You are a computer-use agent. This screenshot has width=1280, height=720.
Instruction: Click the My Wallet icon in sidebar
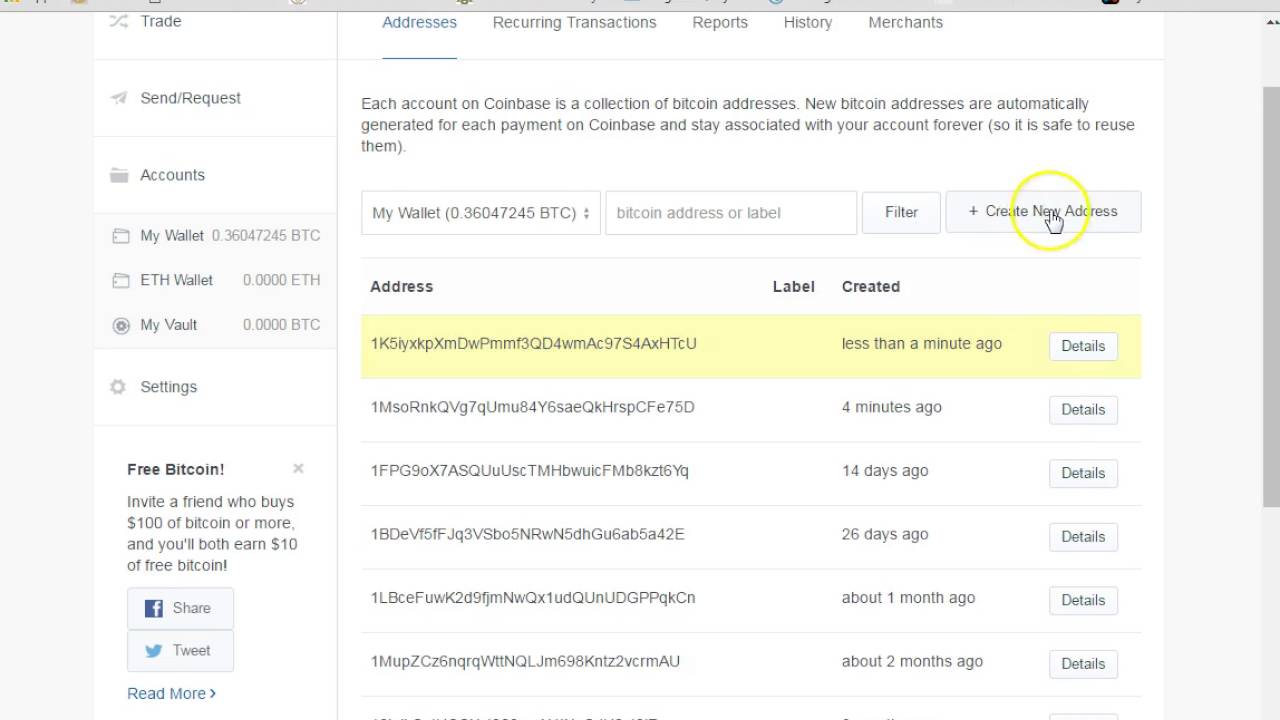coord(121,236)
